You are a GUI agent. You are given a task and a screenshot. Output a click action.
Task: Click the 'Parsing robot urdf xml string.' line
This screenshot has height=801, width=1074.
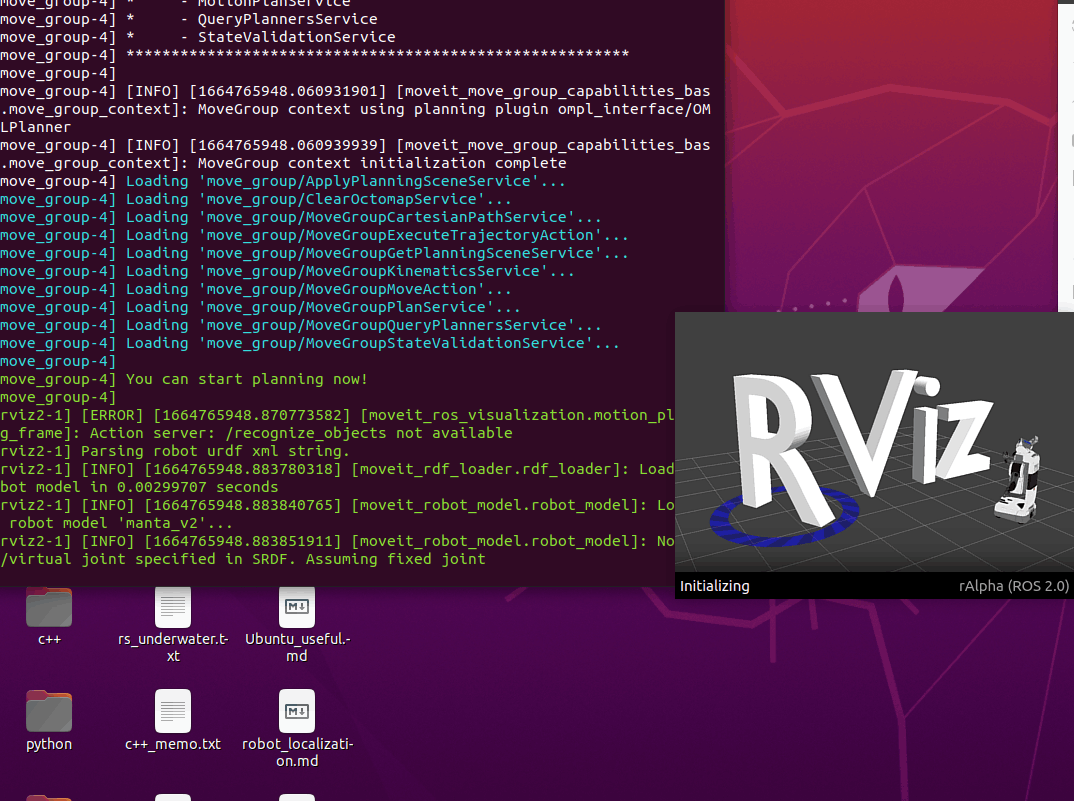point(175,451)
